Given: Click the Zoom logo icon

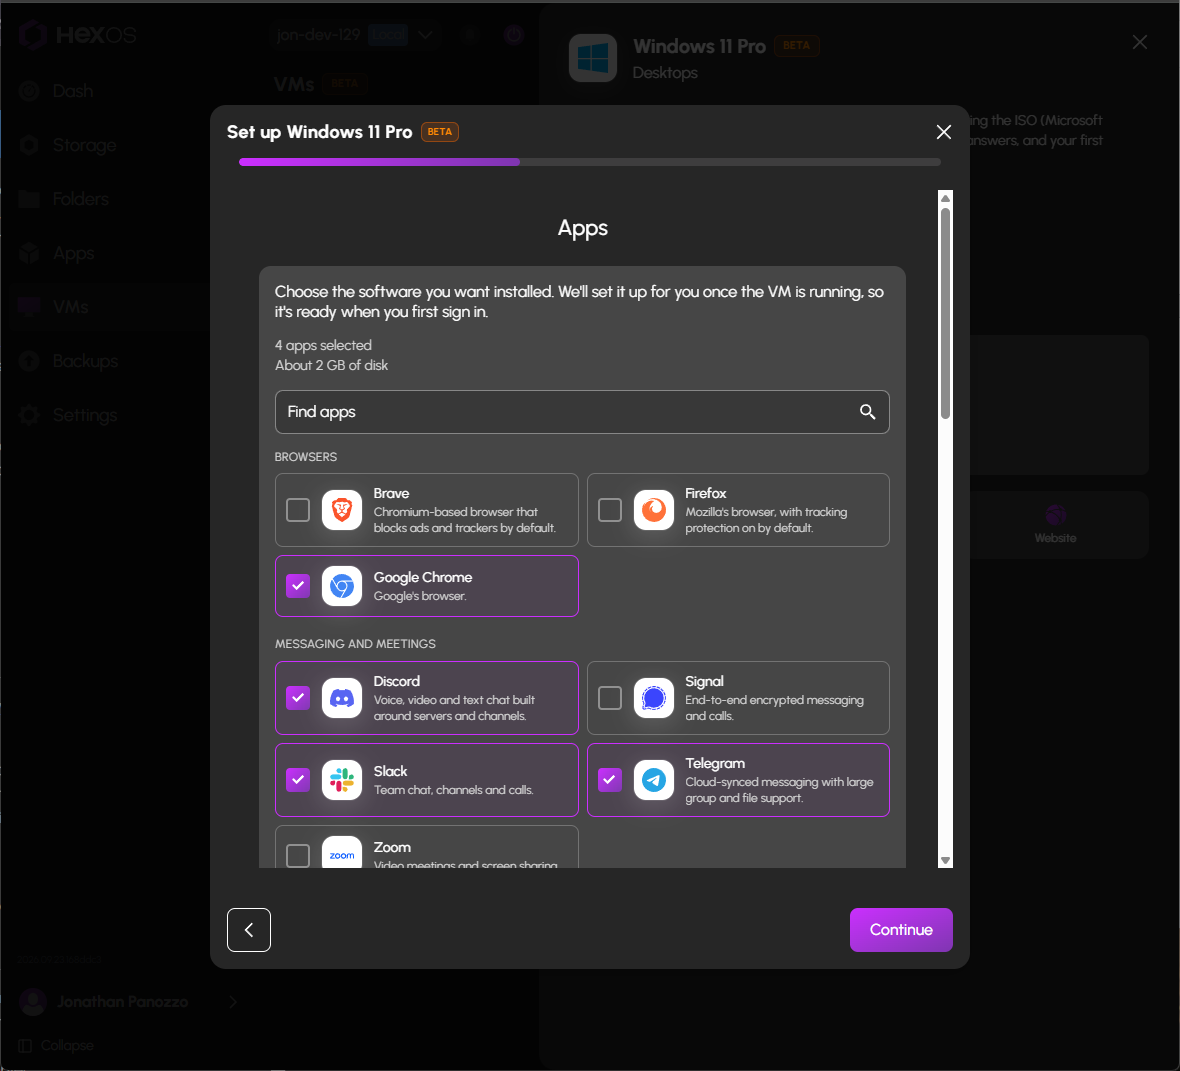Looking at the screenshot, I should coord(342,853).
